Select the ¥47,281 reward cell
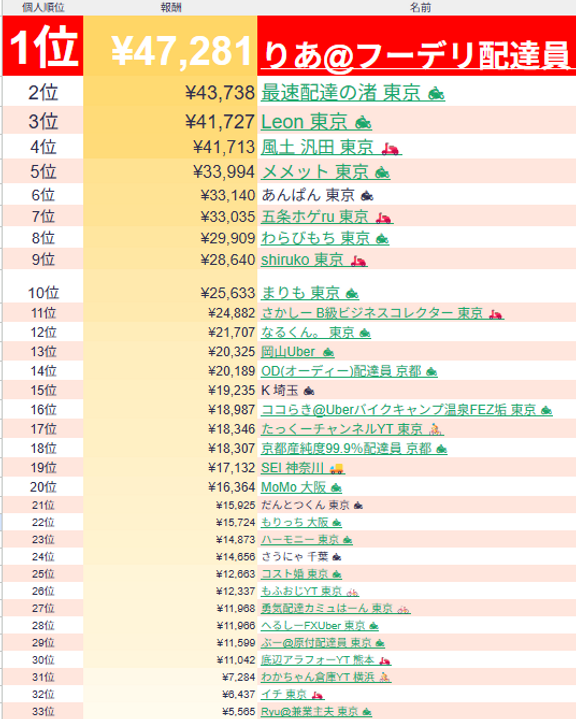Image resolution: width=576 pixels, height=719 pixels. tap(170, 46)
